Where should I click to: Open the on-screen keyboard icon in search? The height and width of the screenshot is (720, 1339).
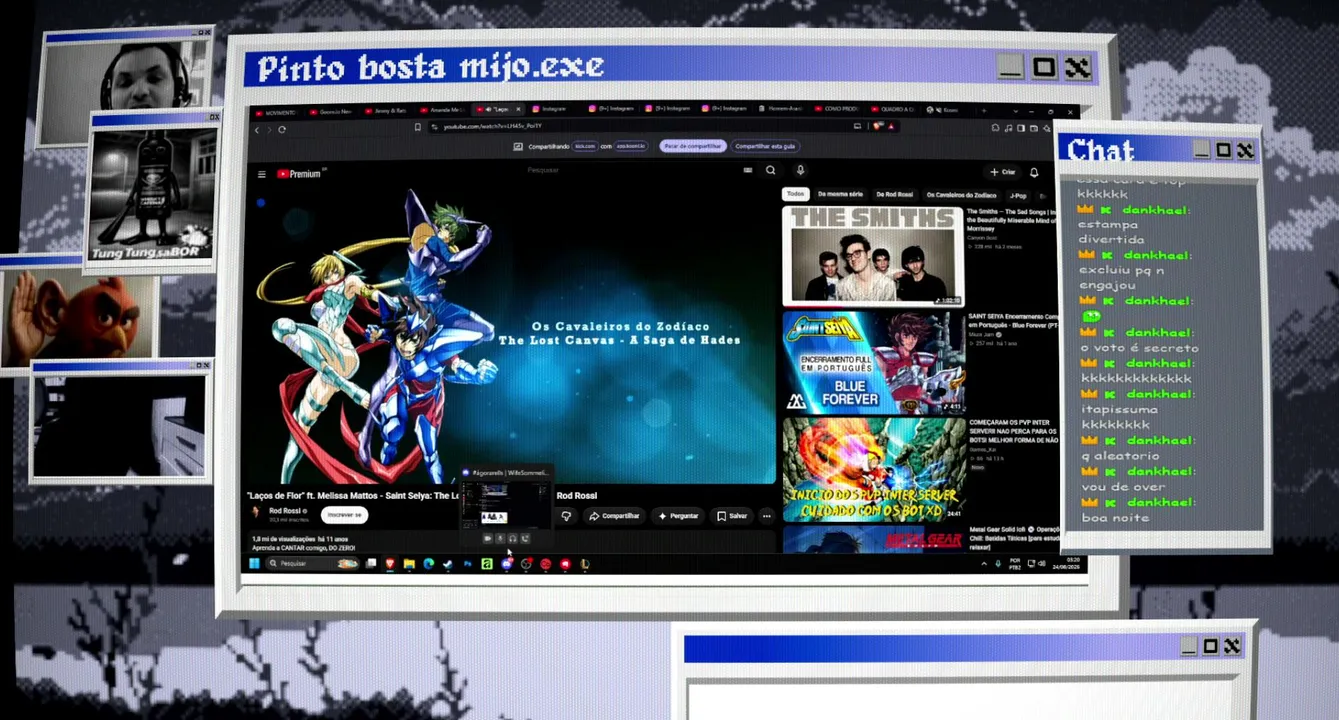click(x=747, y=170)
